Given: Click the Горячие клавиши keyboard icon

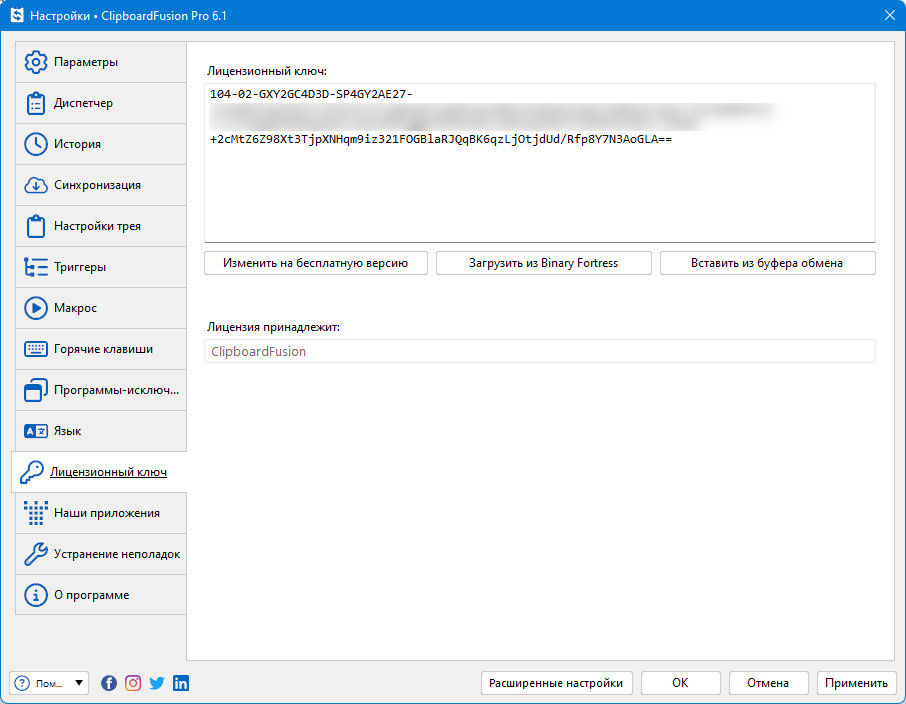Looking at the screenshot, I should pos(36,349).
